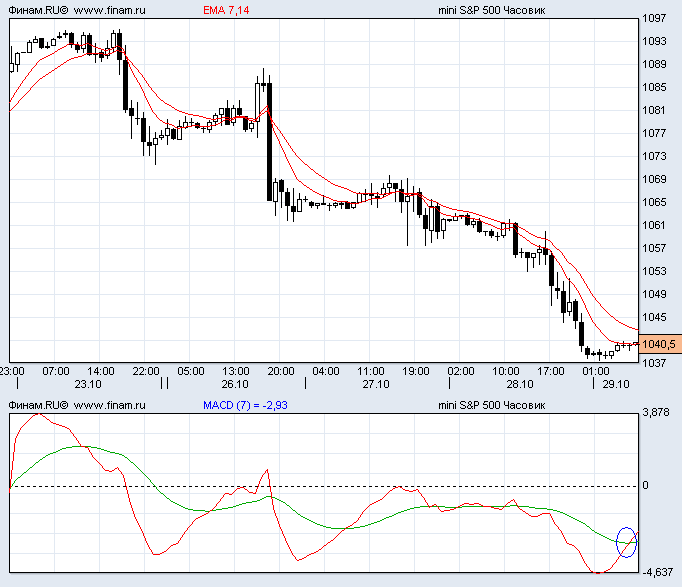Screen dimensions: 682x587
Task: Click the 1081 price axis label
Action: [654, 110]
